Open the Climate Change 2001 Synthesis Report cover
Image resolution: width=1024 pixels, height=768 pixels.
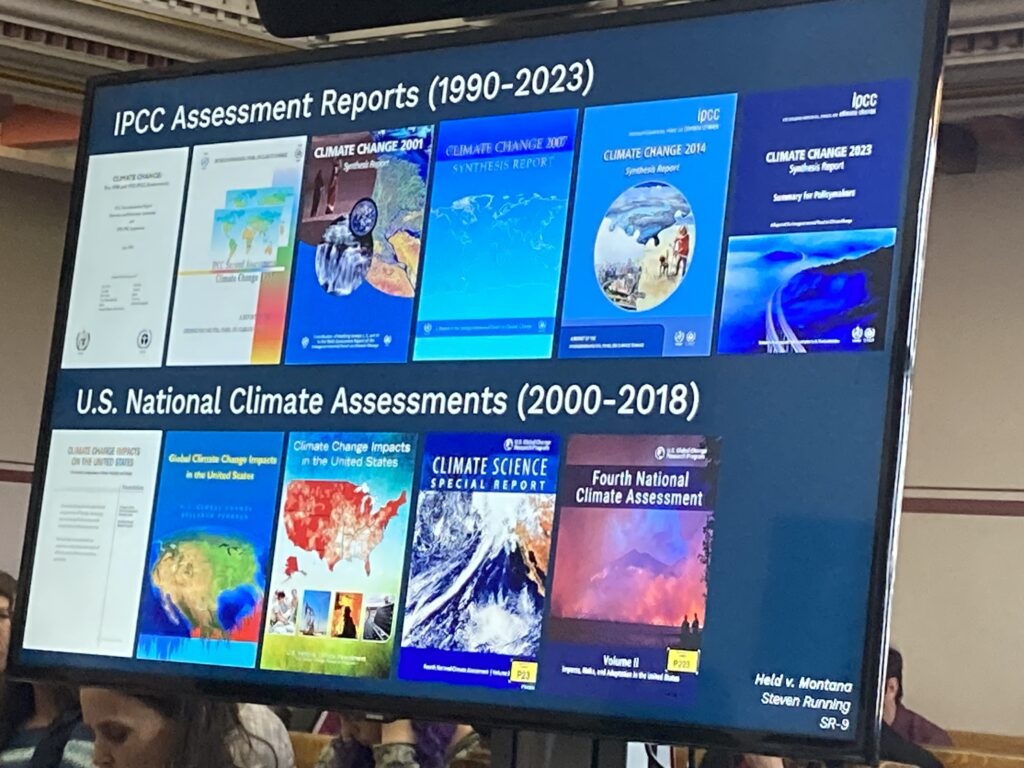click(x=357, y=245)
